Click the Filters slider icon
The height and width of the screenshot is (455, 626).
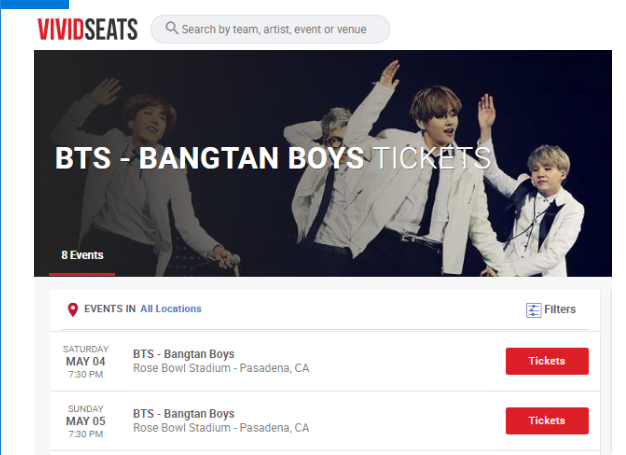[x=533, y=310]
